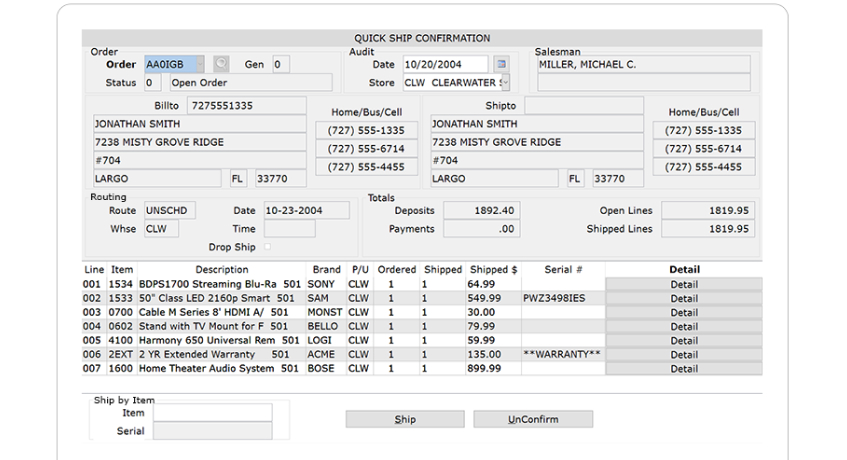Click the Routing Time field
Image resolution: width=847 pixels, height=460 pixels.
289,229
